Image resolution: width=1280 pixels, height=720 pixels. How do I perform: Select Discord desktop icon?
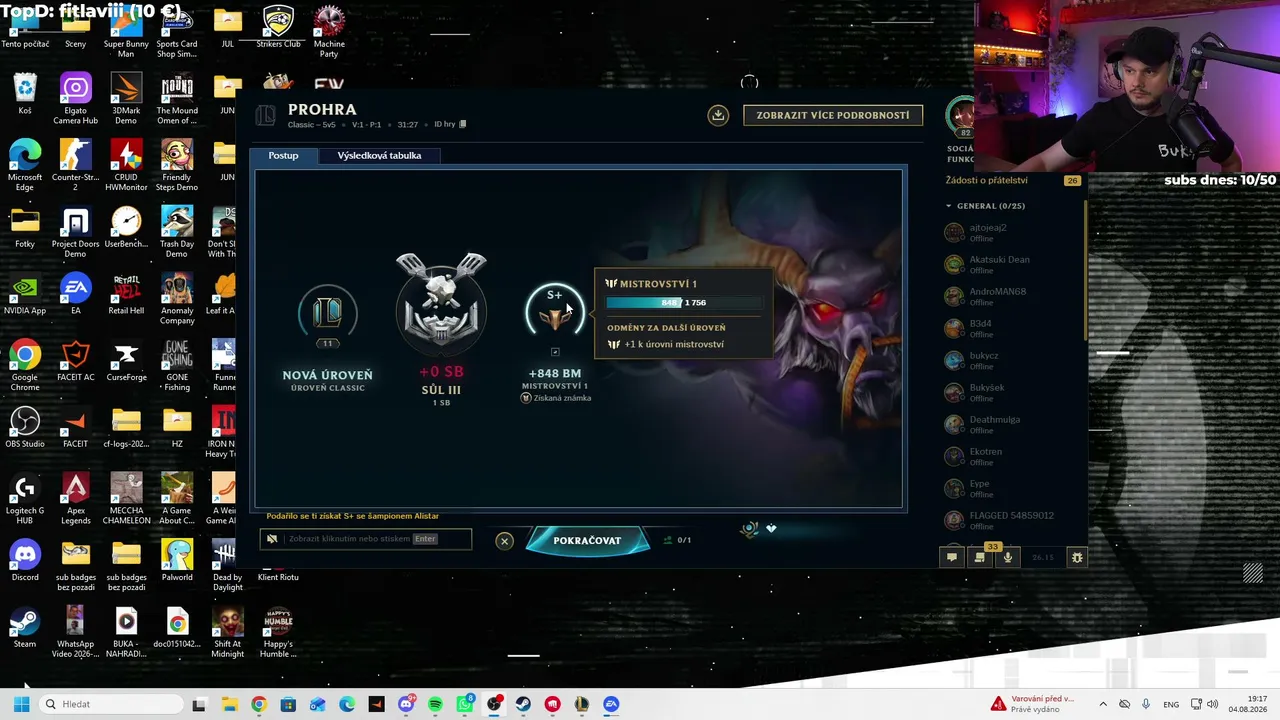pyautogui.click(x=25, y=561)
